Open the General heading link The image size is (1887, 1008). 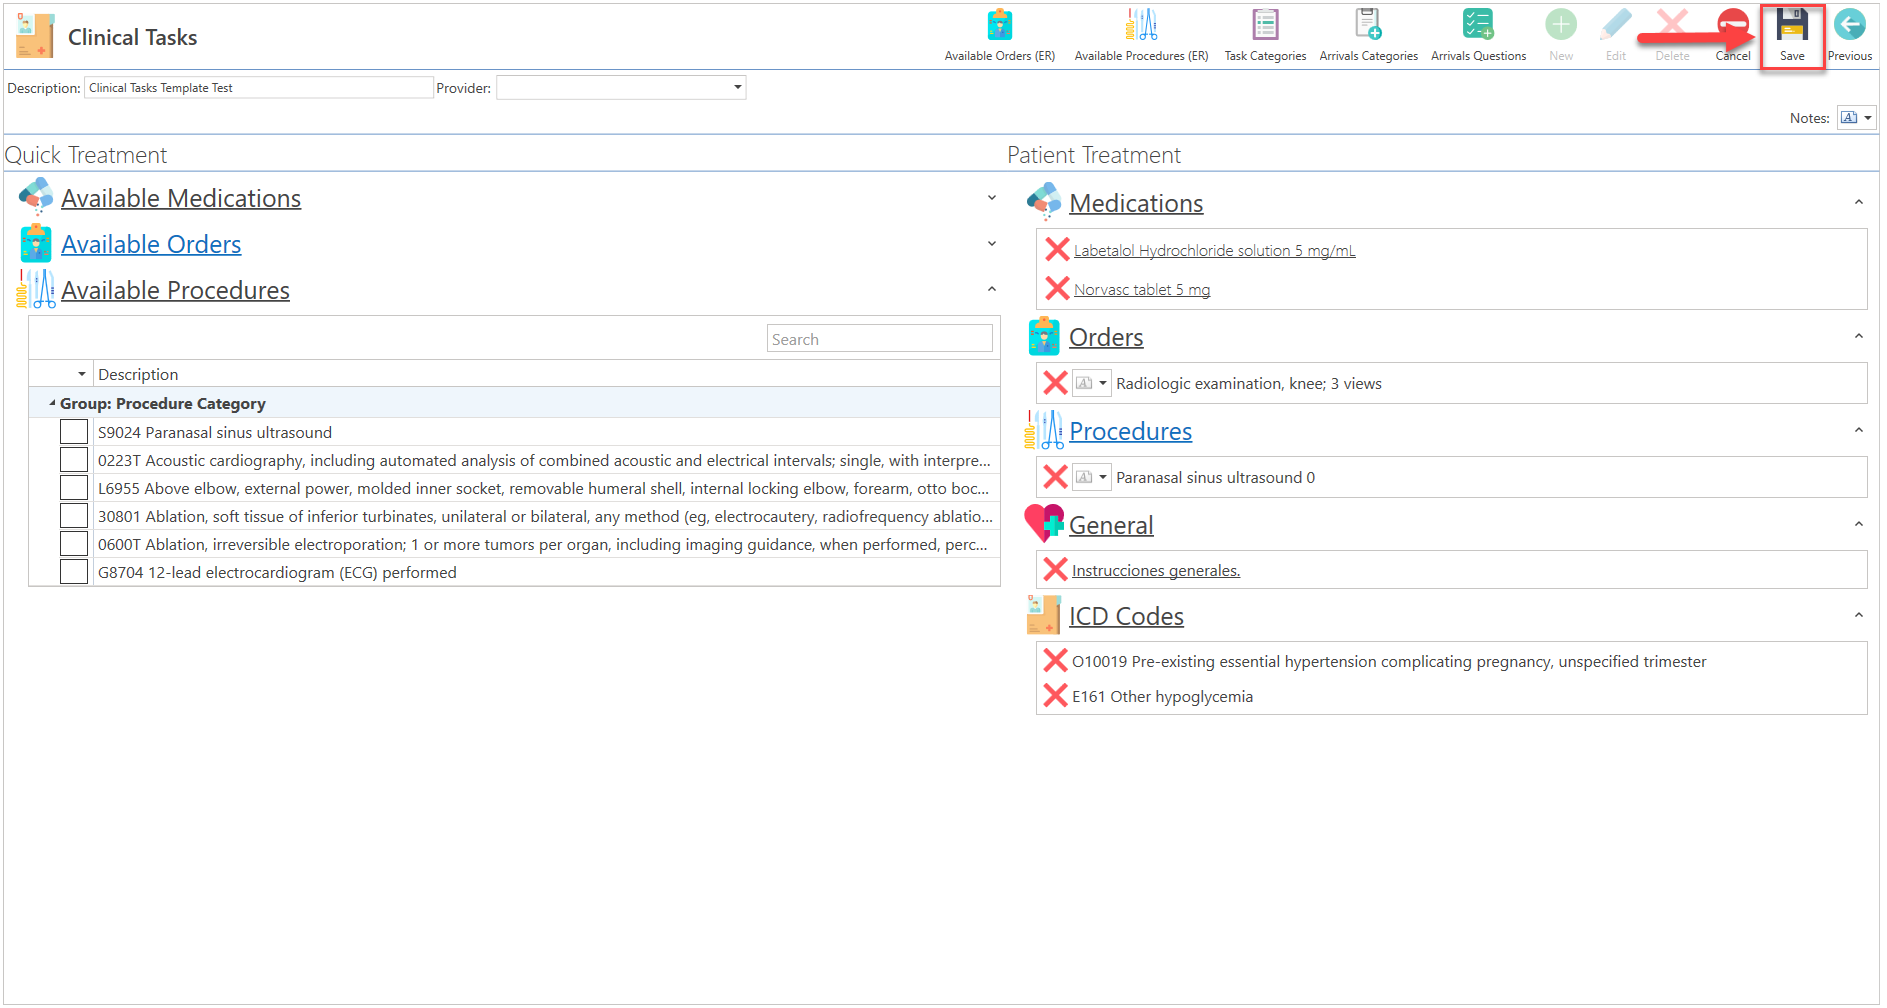coord(1111,525)
